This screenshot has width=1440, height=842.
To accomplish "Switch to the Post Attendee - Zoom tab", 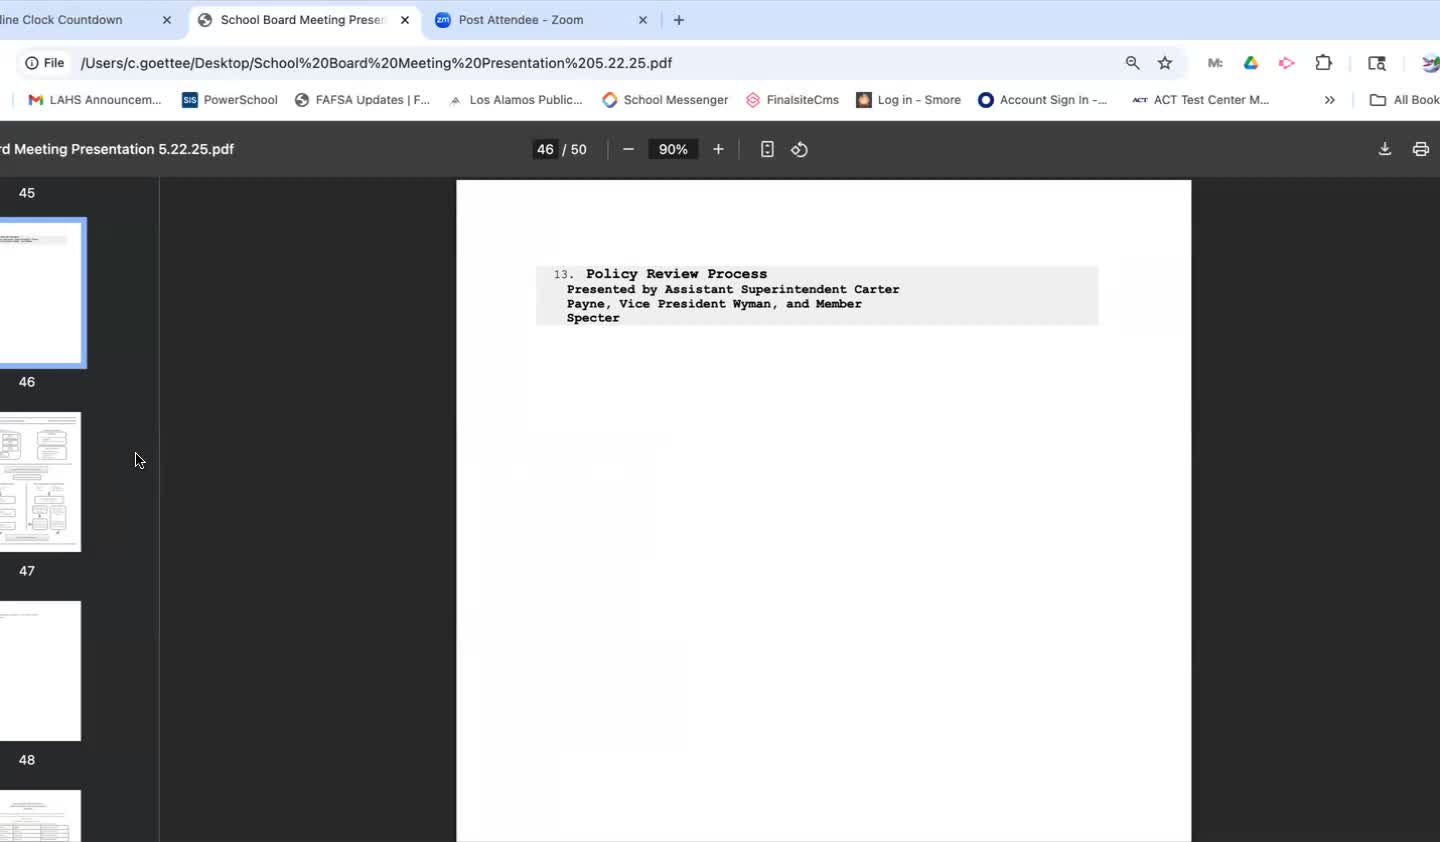I will tap(520, 20).
